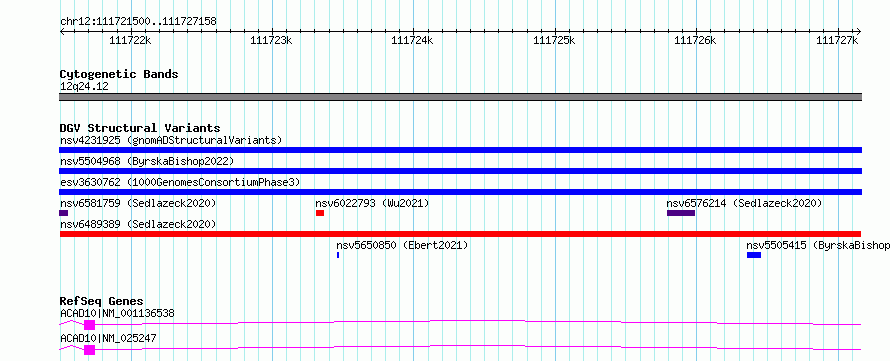Select the small purple nsv6581759 variant block
The width and height of the screenshot is (890, 361).
tap(64, 213)
